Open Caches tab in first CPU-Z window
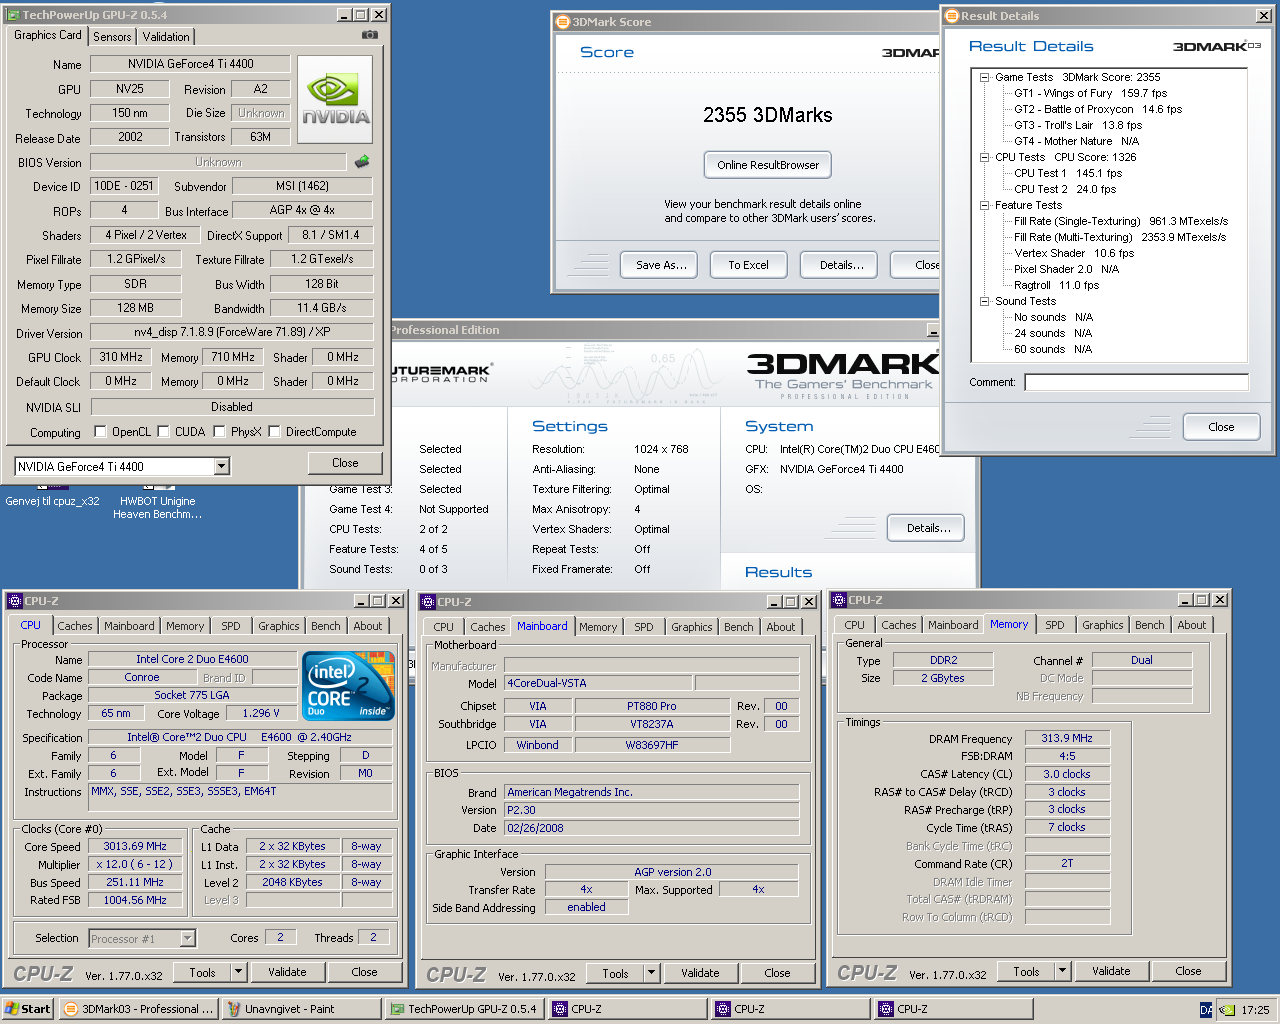Image resolution: width=1280 pixels, height=1024 pixels. tap(75, 626)
